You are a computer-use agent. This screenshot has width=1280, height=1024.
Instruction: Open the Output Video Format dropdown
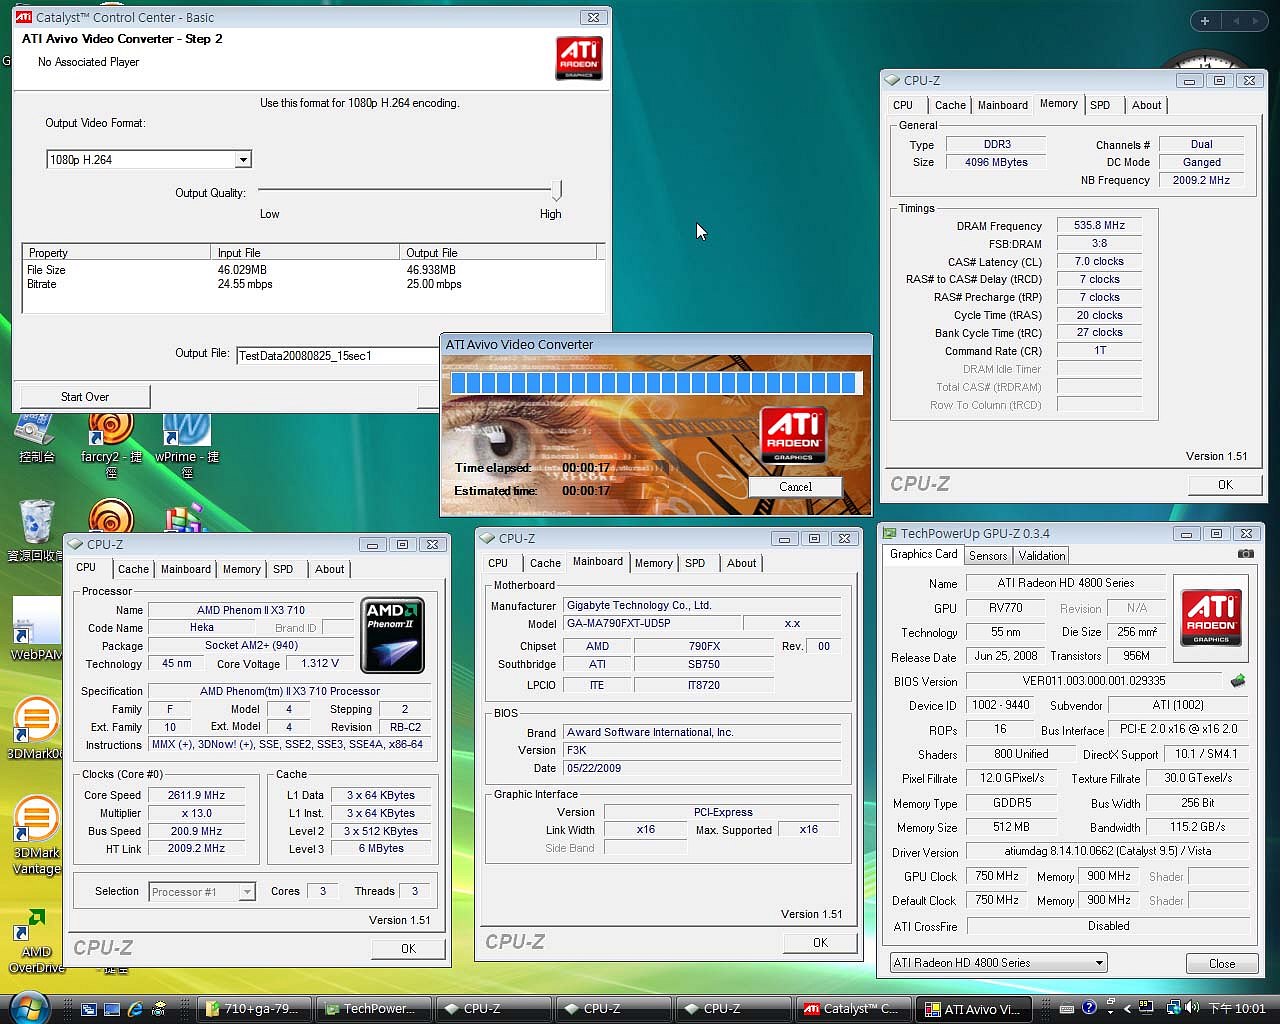coord(243,160)
